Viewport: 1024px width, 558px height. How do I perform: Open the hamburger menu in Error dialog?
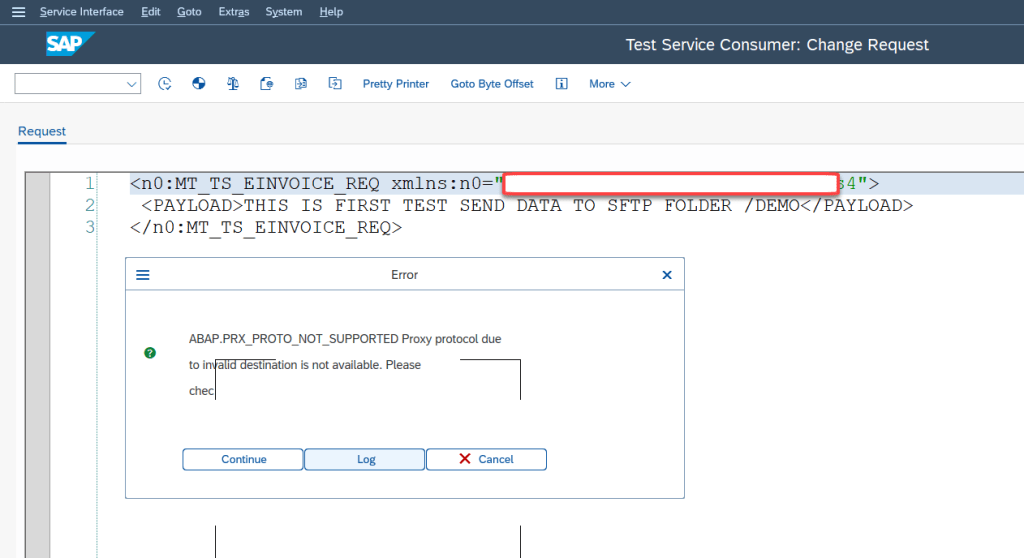click(142, 275)
